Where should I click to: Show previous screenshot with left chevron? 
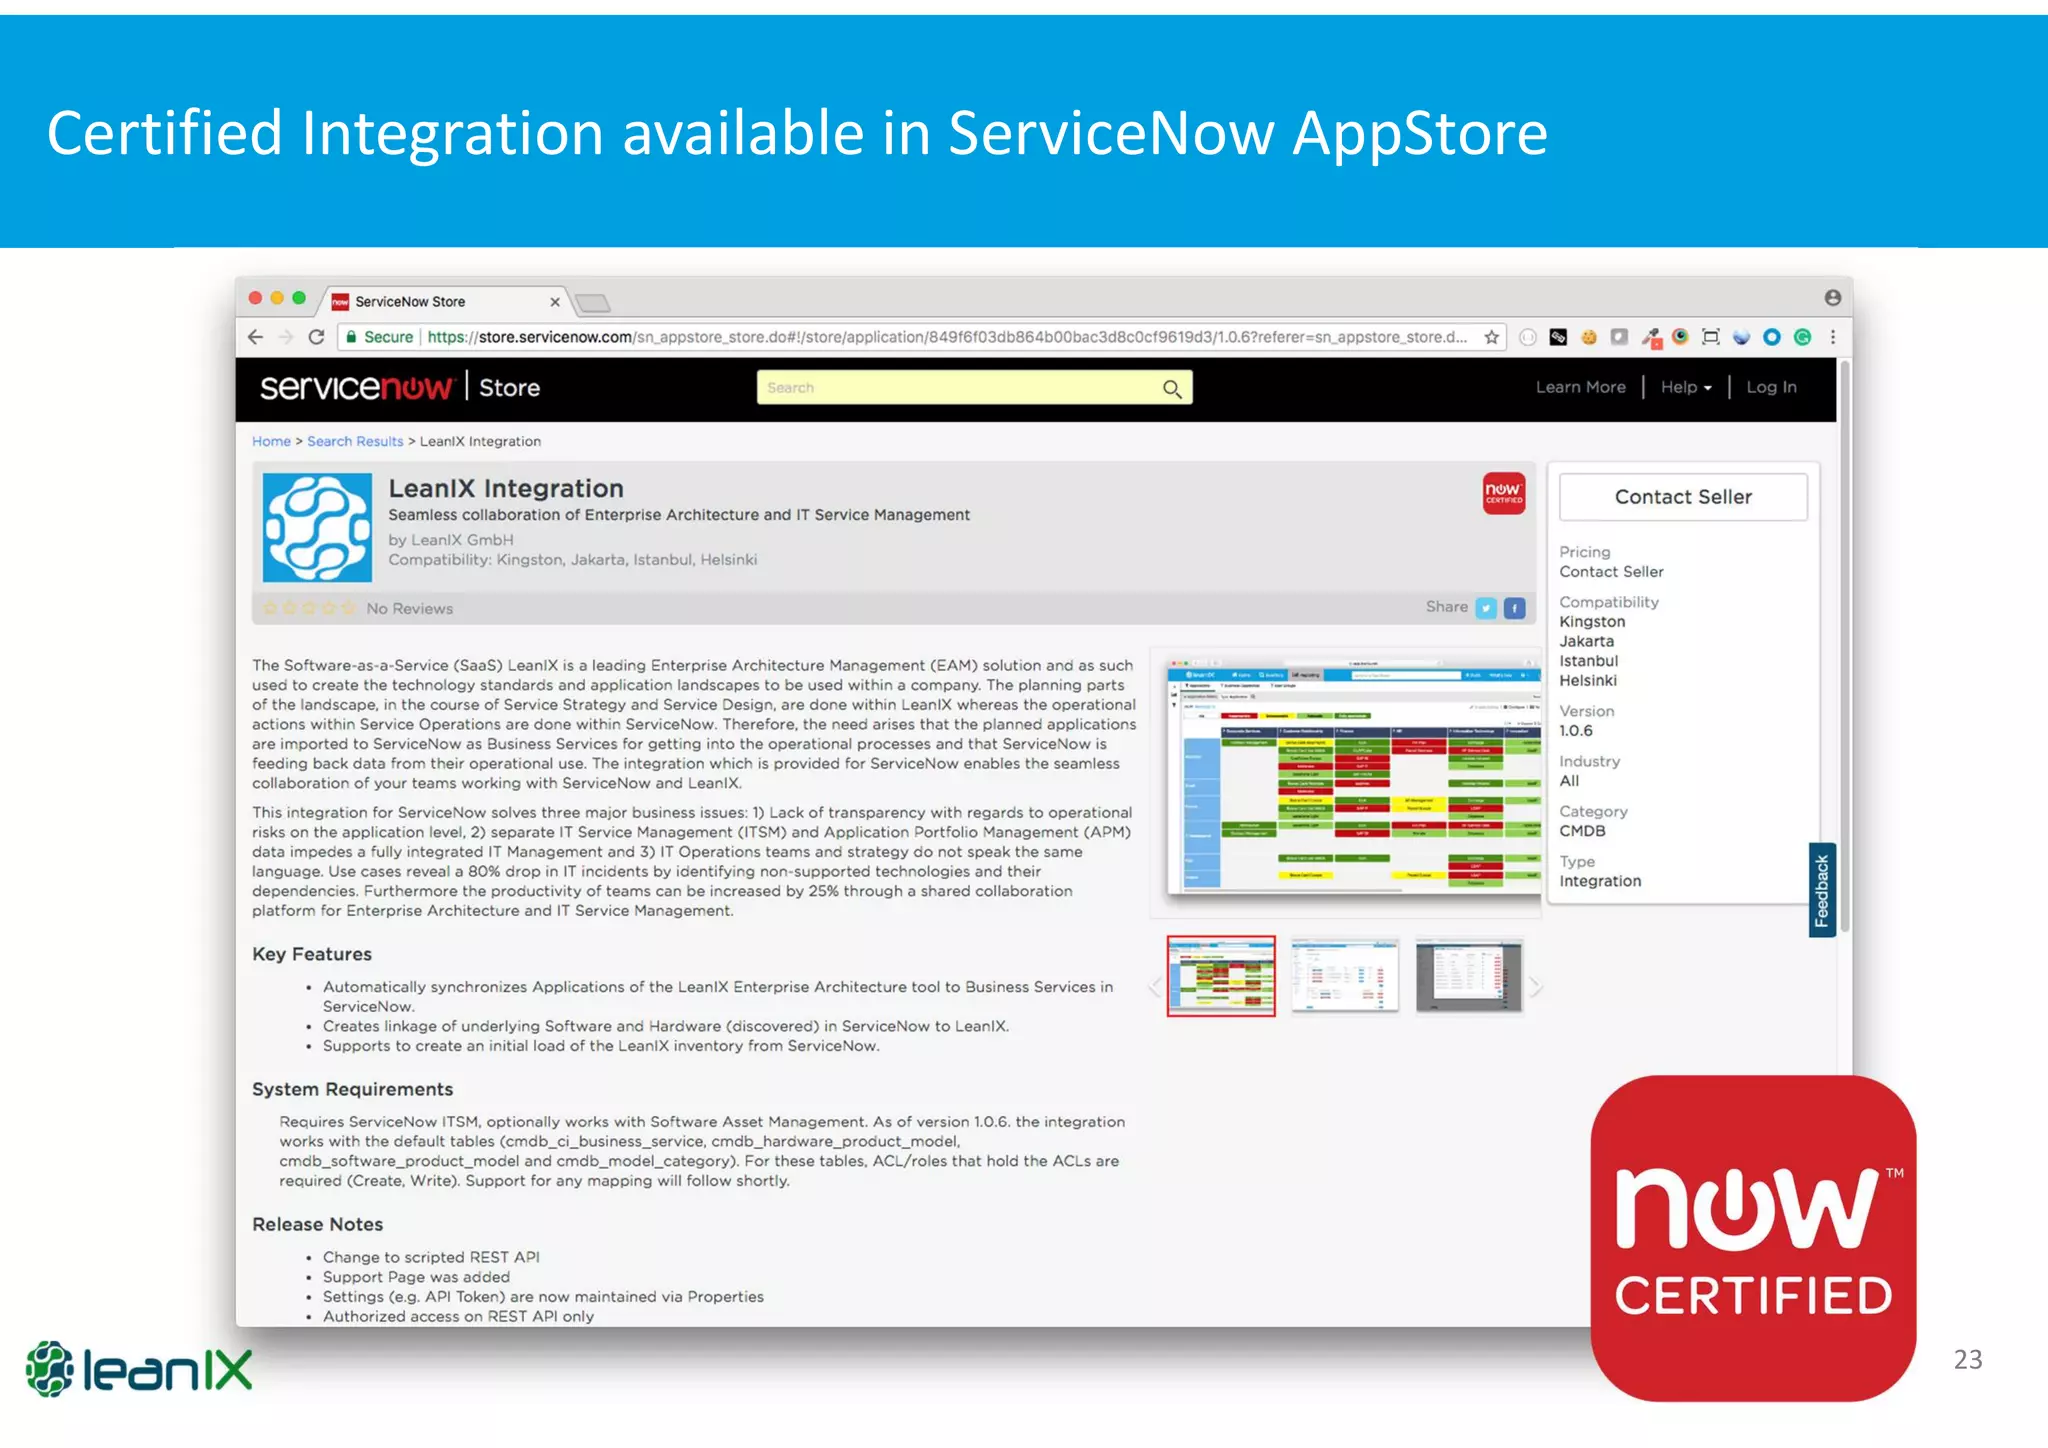(x=1155, y=987)
